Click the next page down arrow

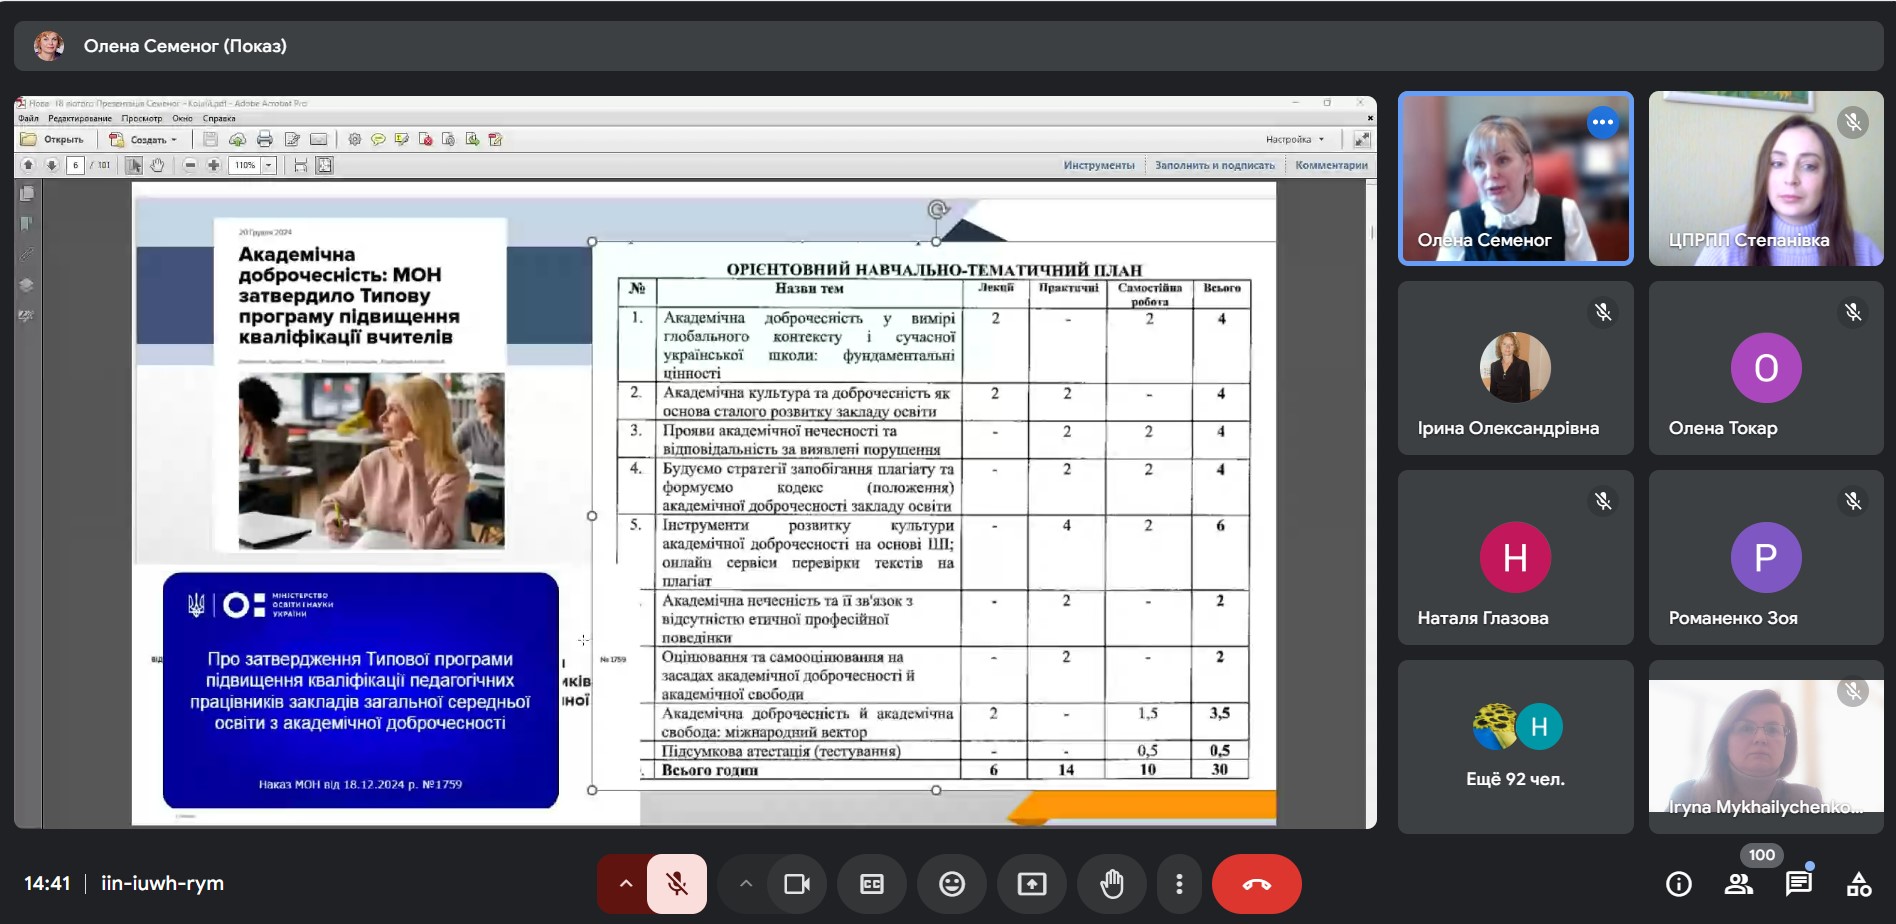point(52,165)
